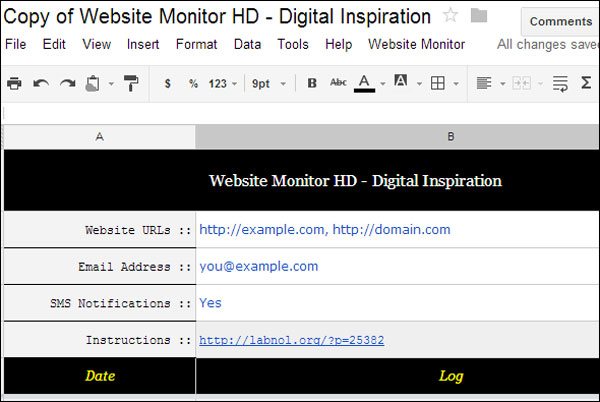Undo the last action
This screenshot has height=402, width=600.
41,83
